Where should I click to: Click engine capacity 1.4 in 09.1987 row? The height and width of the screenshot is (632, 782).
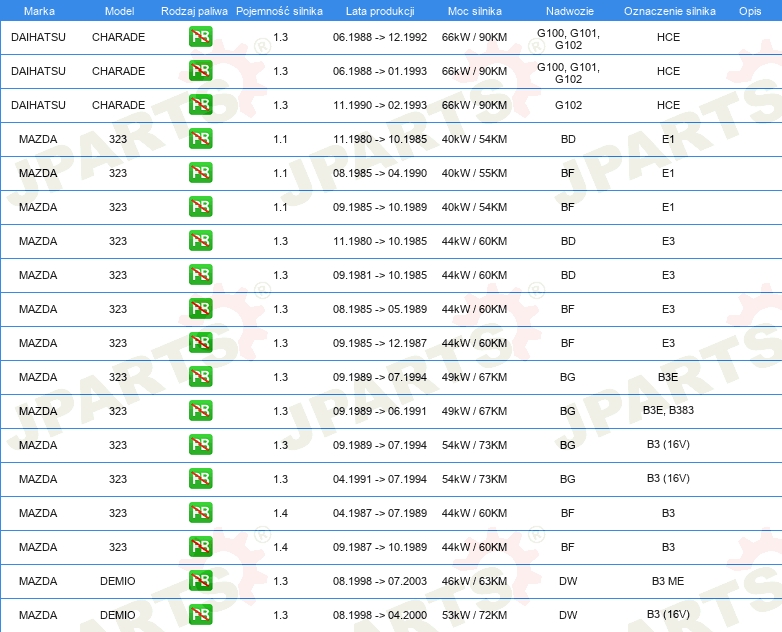[x=281, y=547]
